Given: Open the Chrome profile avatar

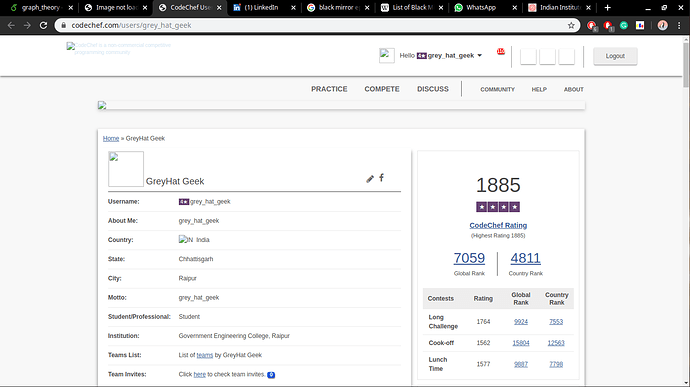Looking at the screenshot, I should 662,26.
